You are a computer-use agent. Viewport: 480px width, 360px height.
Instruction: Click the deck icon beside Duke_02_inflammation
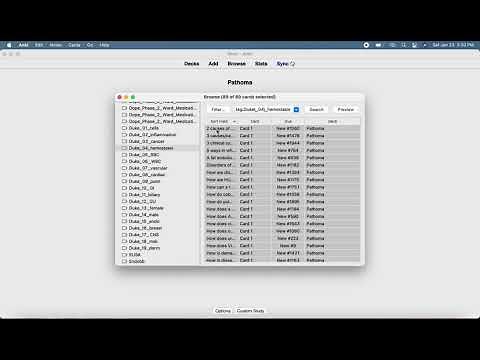point(124,135)
